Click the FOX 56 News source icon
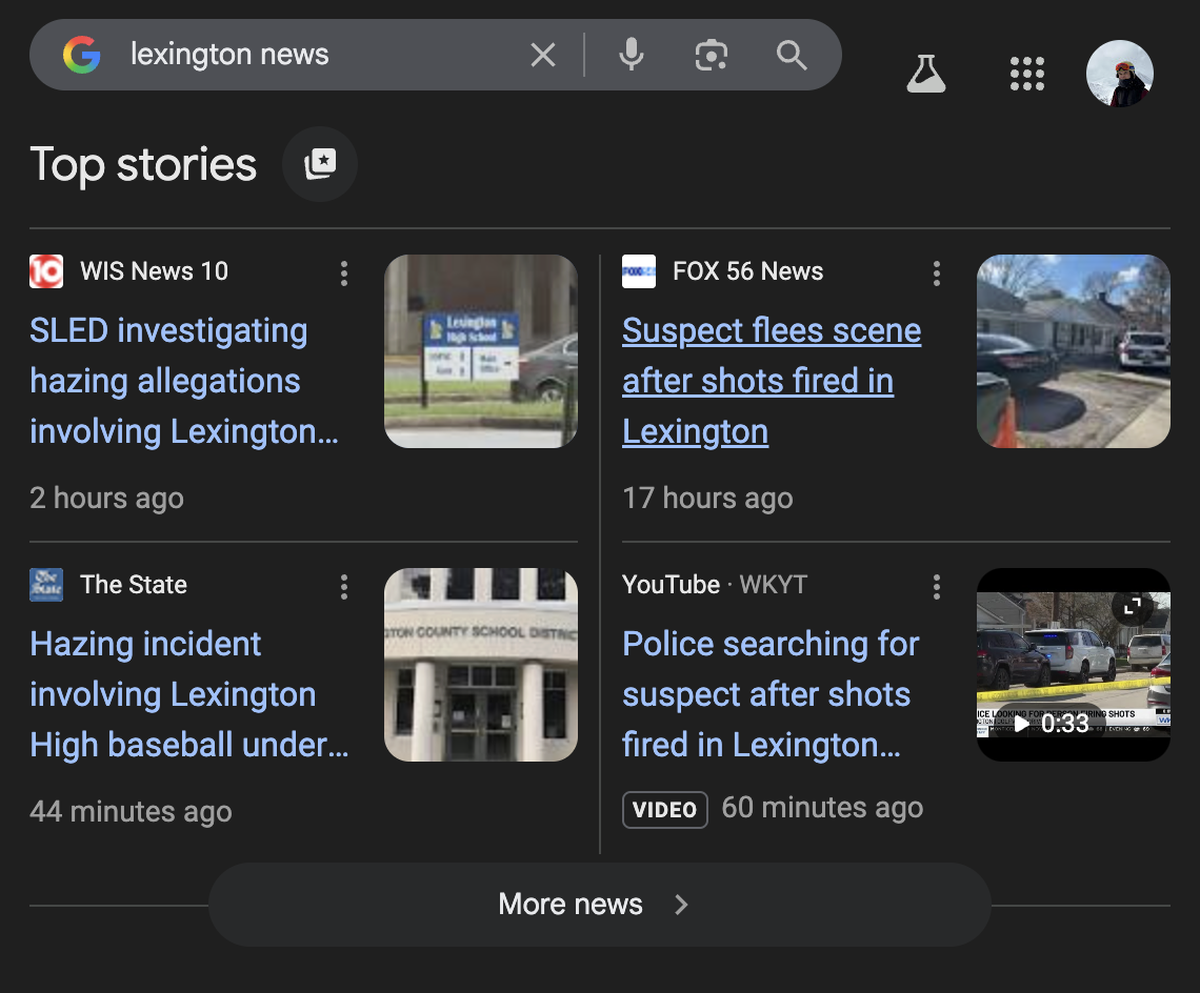Image resolution: width=1200 pixels, height=993 pixels. [x=639, y=271]
